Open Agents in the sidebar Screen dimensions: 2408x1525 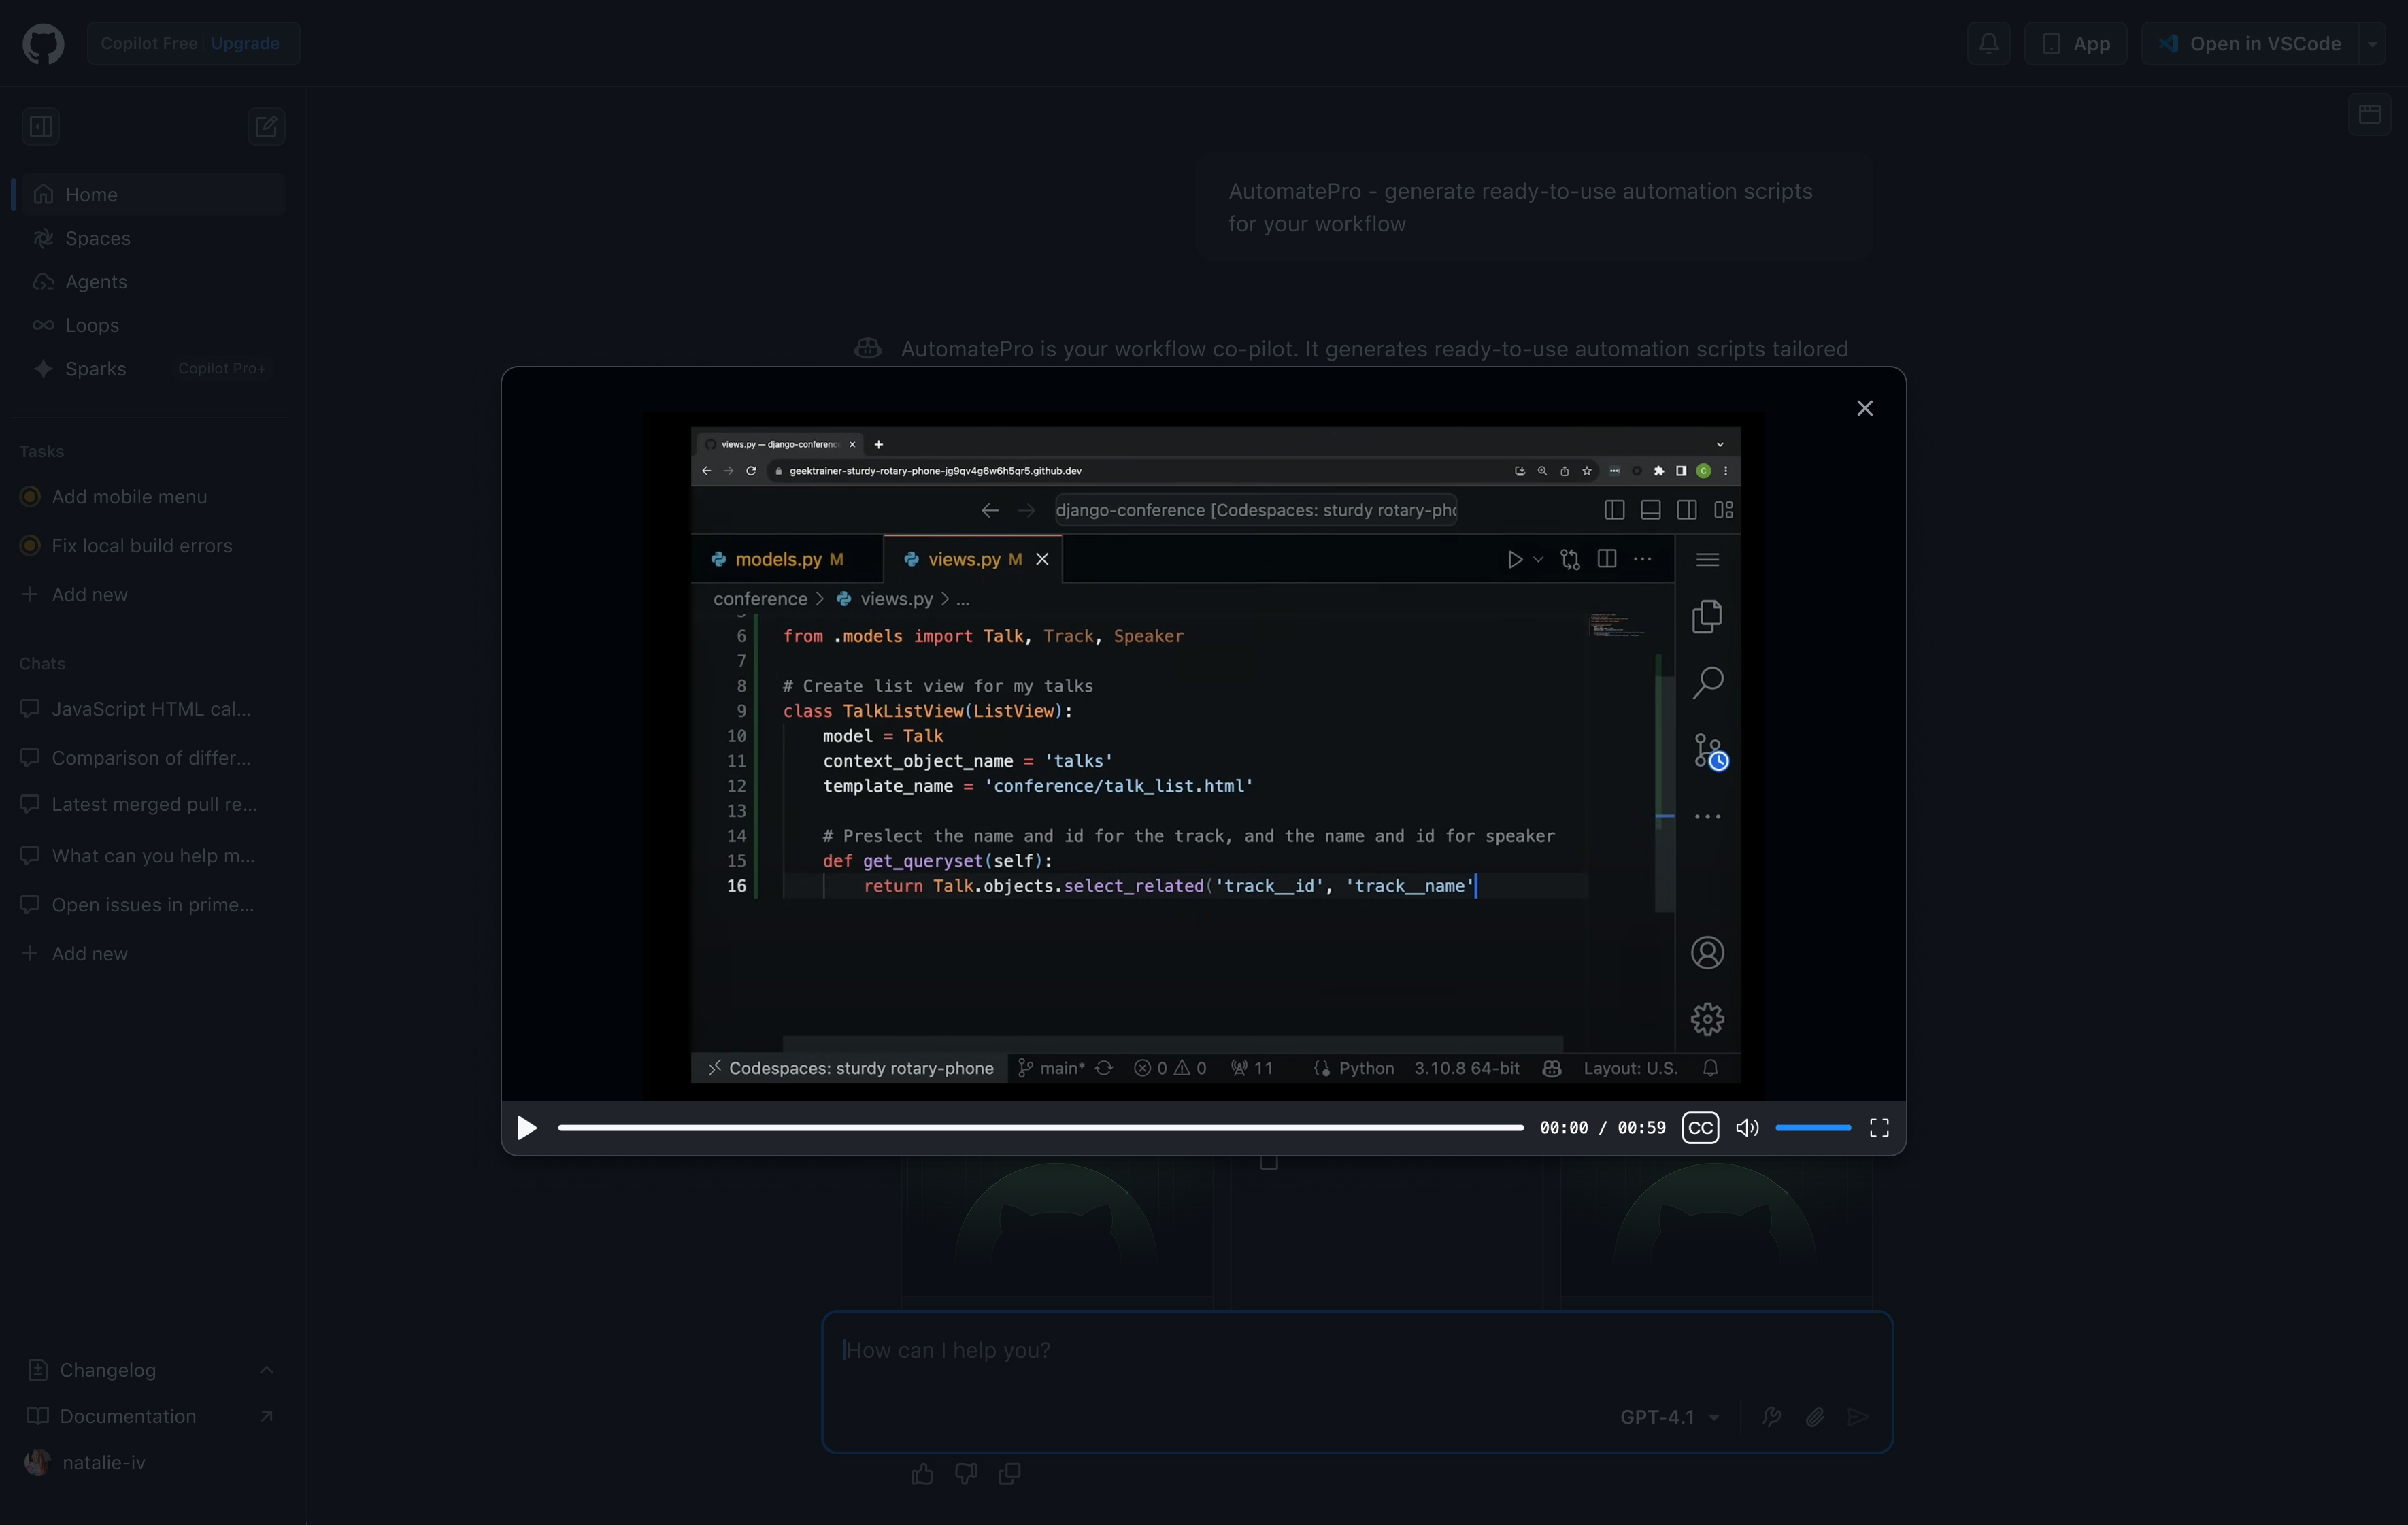tap(96, 282)
